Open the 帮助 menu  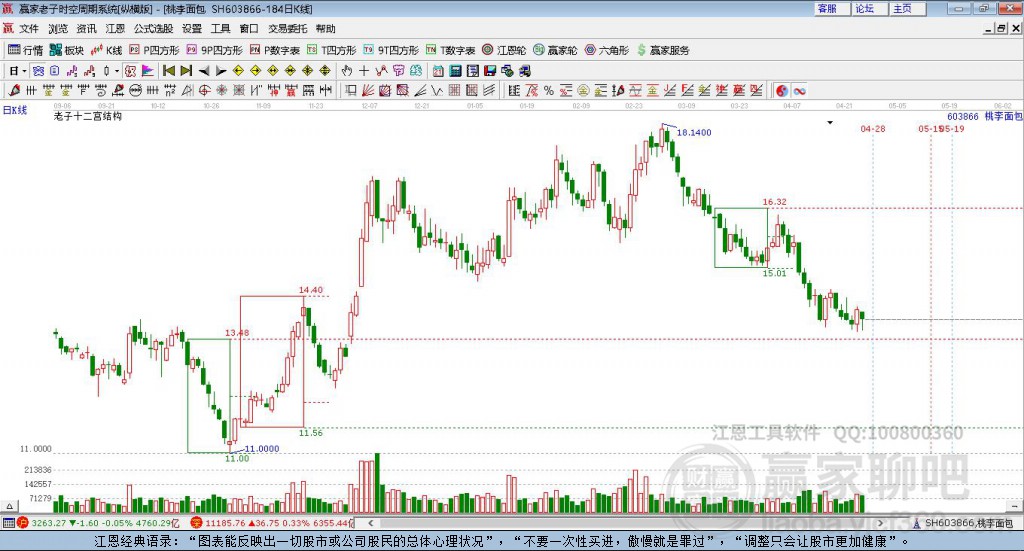click(325, 29)
